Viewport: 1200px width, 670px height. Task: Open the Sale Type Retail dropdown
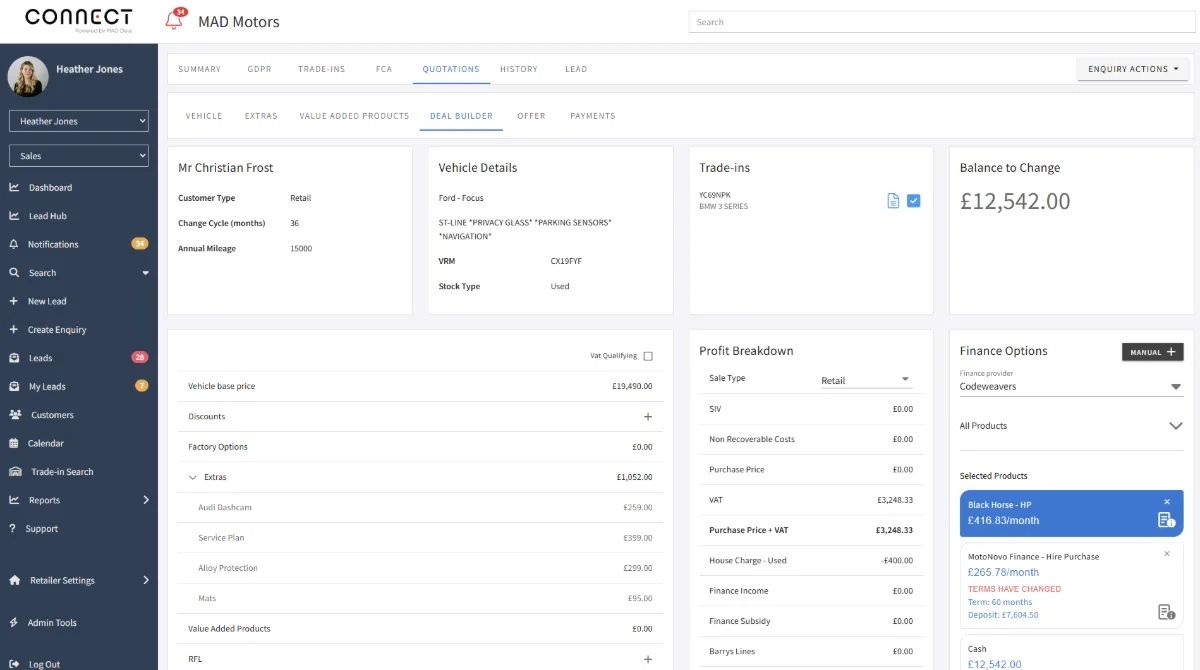[866, 380]
